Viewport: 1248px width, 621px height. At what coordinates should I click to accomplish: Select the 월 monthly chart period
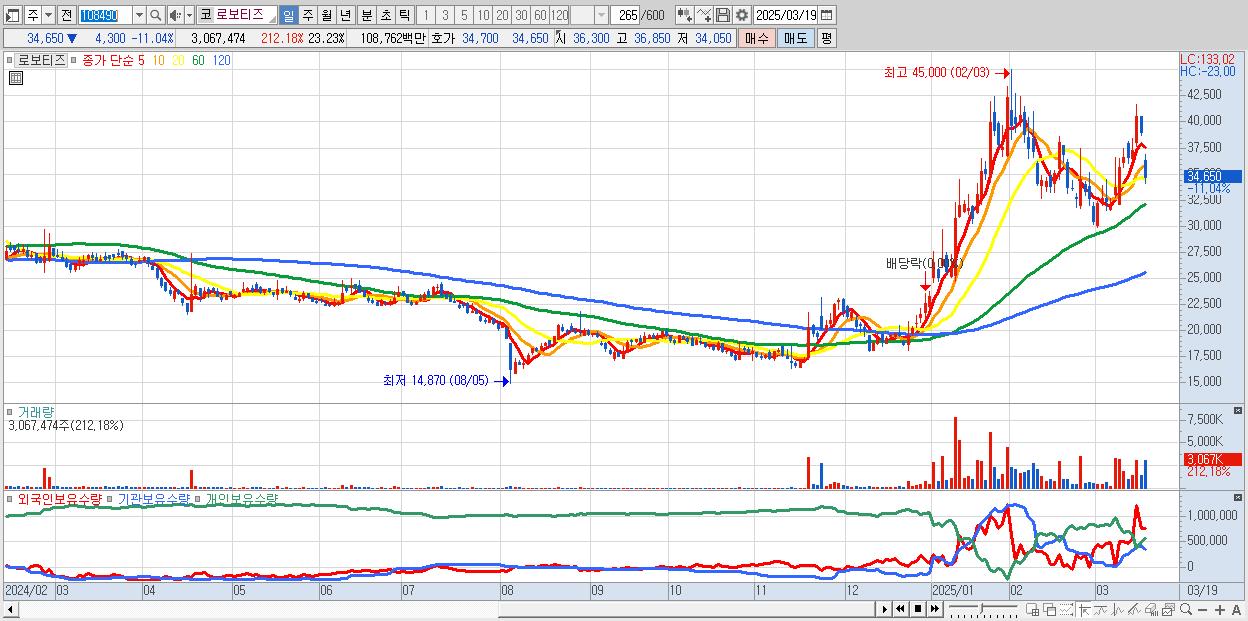point(326,16)
